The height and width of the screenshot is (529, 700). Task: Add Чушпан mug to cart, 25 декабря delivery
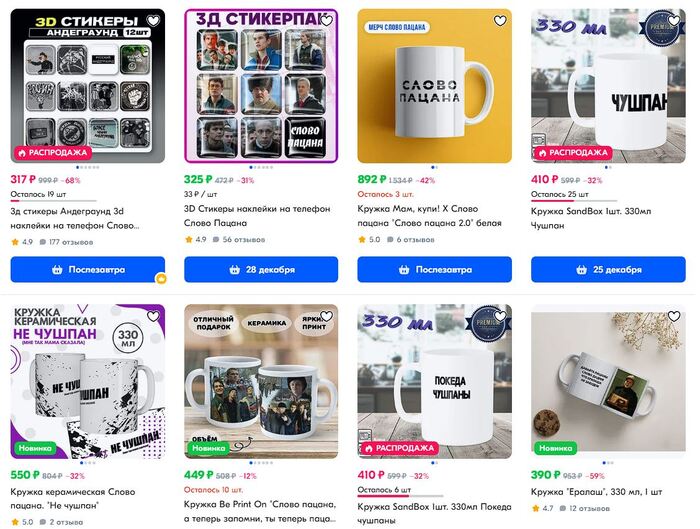[608, 269]
